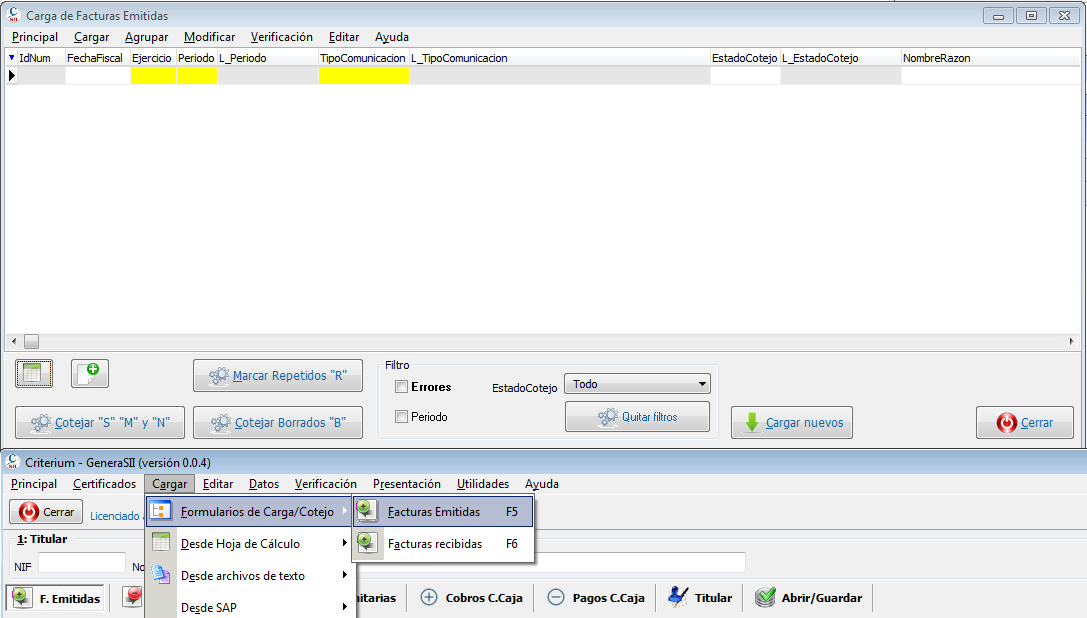Toggle the Periodo filter checkbox
Screen dimensions: 1087x618
tap(401, 417)
